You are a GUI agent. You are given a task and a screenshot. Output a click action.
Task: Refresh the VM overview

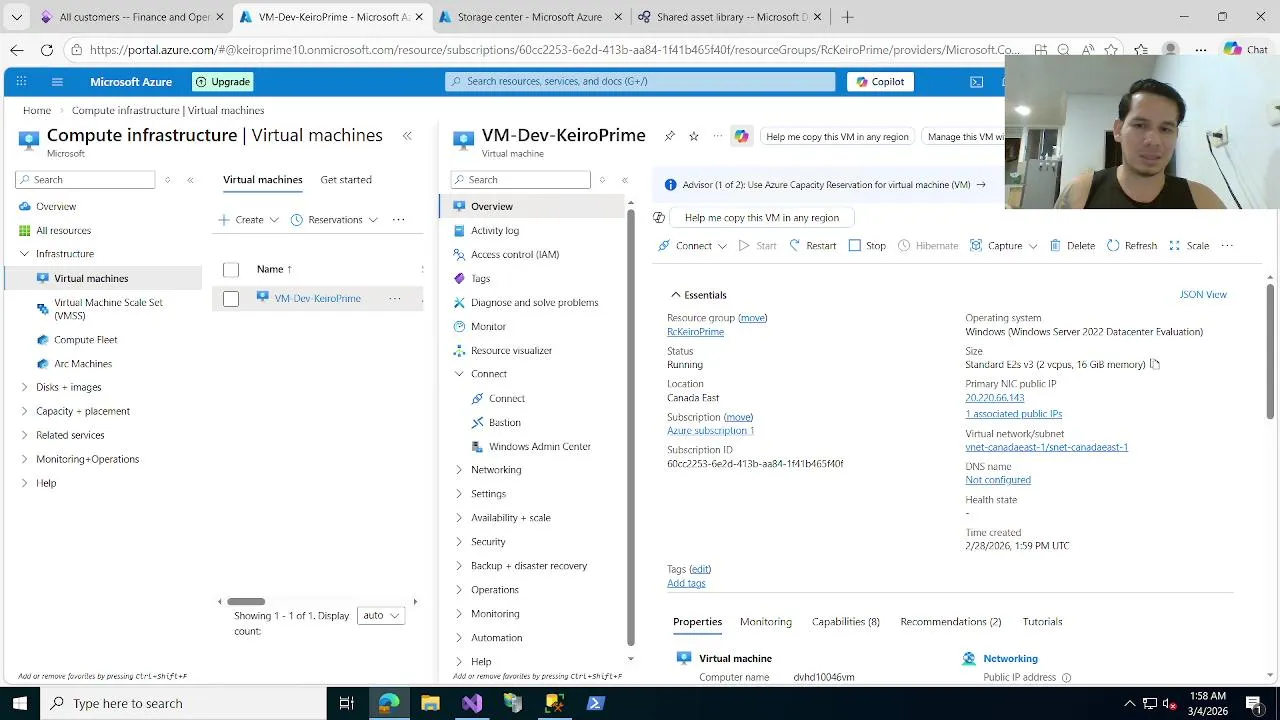point(1132,246)
